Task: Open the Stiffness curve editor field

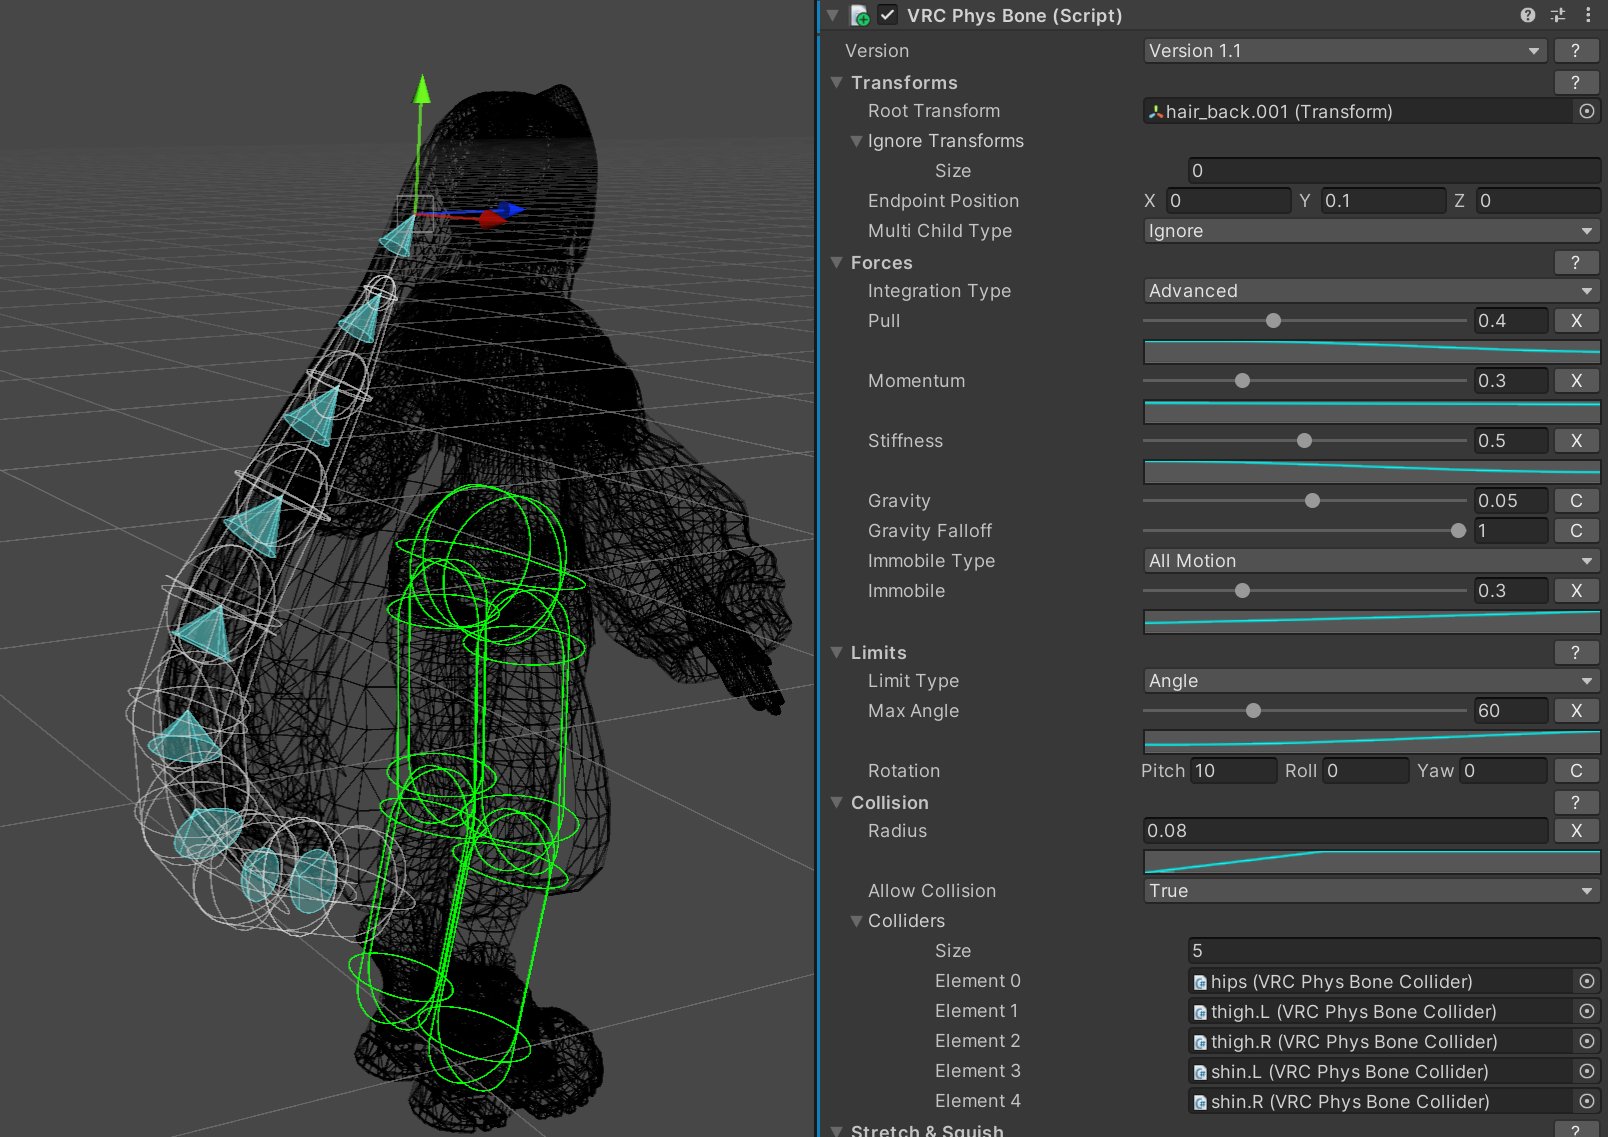Action: (x=1371, y=471)
